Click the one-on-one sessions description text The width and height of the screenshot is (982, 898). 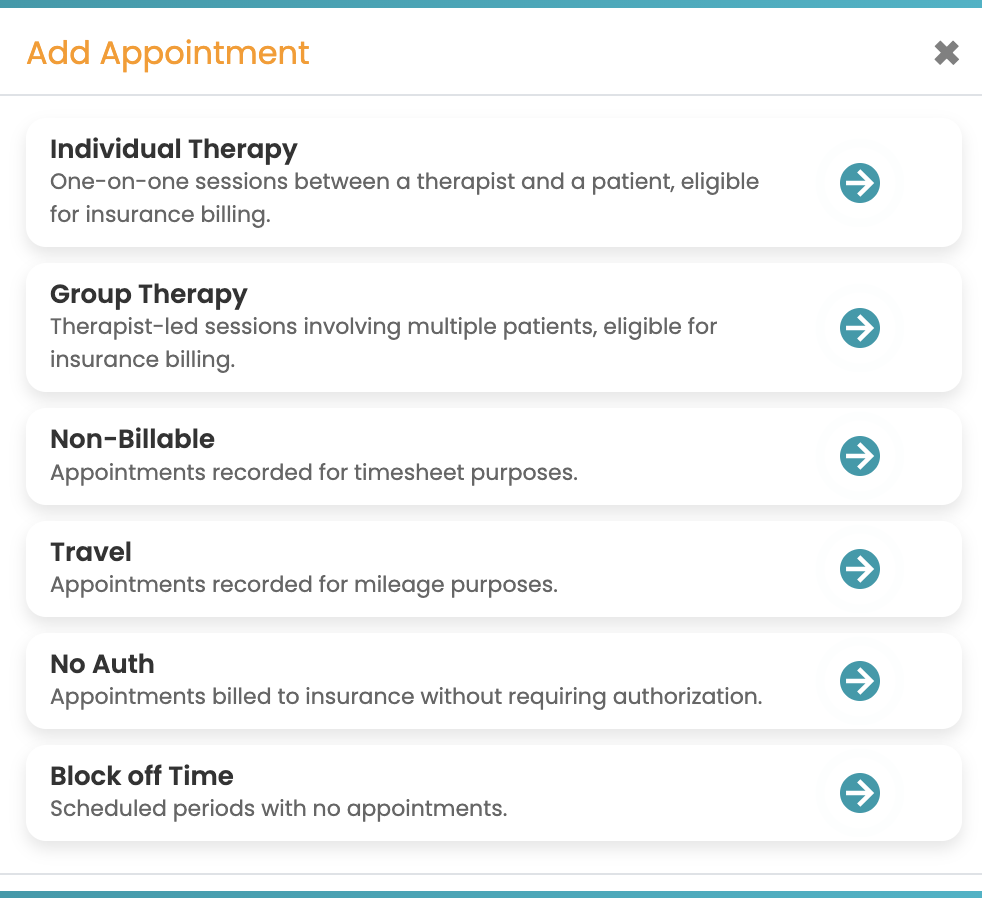[x=405, y=198]
